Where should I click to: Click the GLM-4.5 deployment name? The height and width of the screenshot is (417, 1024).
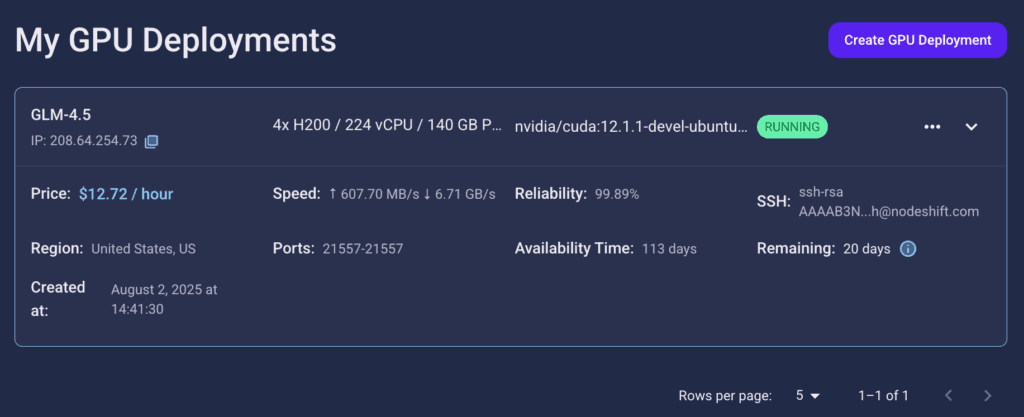61,115
